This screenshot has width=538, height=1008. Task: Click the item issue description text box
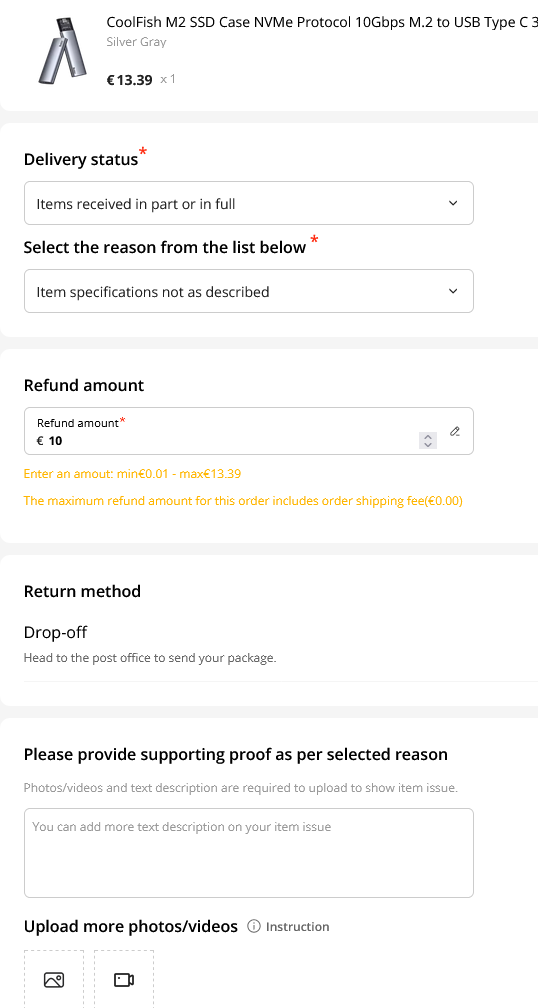point(249,853)
